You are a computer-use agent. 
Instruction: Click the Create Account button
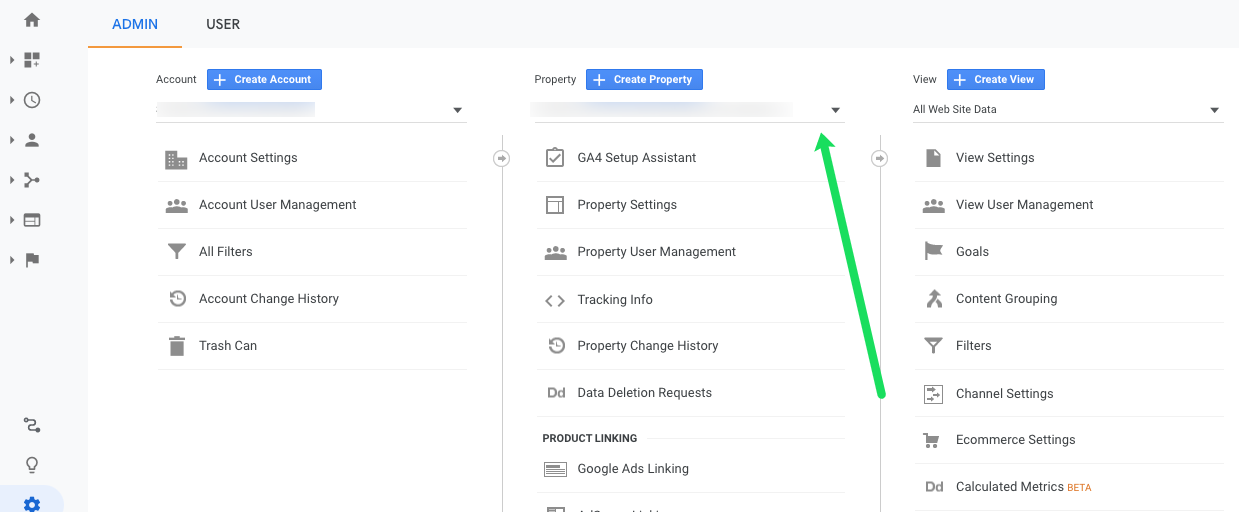(x=264, y=79)
